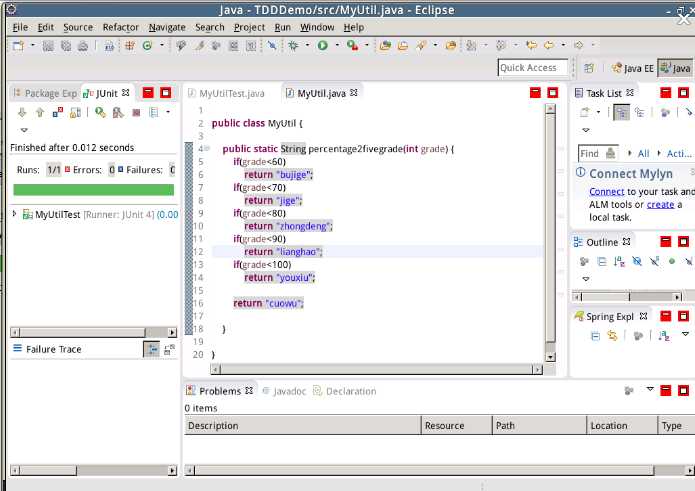This screenshot has height=491, width=695.
Task: Switch to the Java EE perspective
Action: click(632, 68)
